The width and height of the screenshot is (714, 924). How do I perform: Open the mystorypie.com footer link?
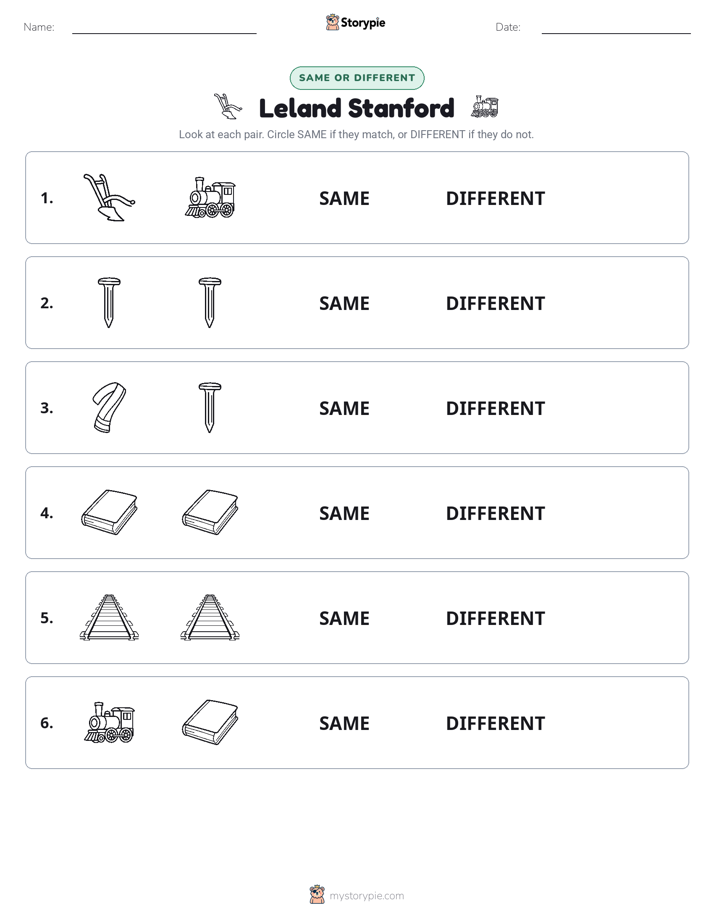(x=357, y=895)
